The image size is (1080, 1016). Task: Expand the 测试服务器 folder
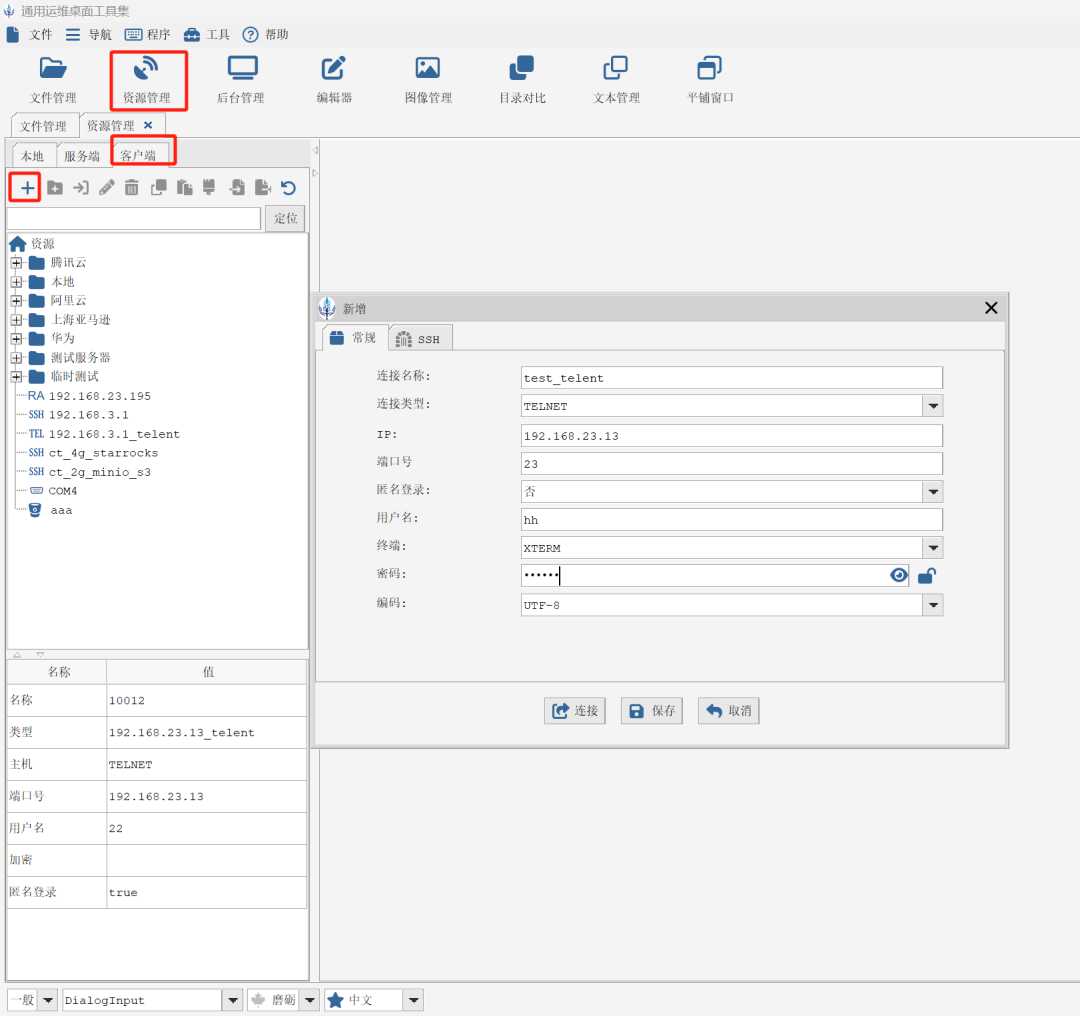click(x=17, y=358)
